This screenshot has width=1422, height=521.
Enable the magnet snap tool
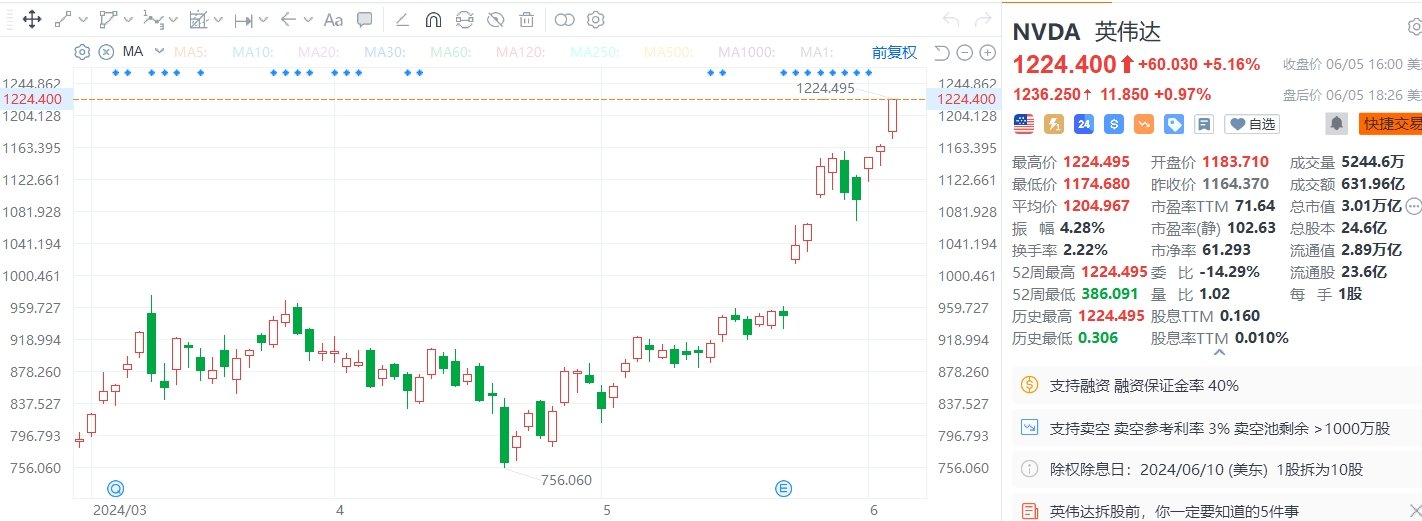pos(433,19)
